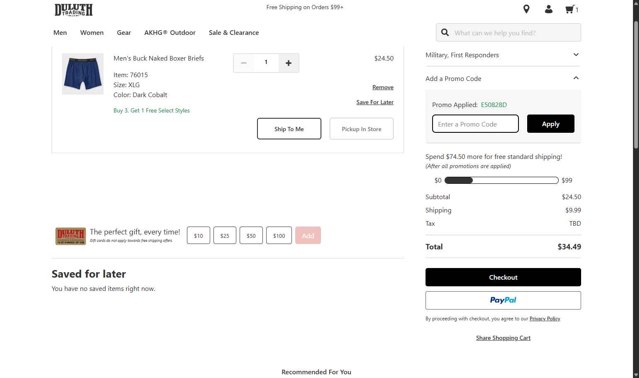This screenshot has height=378, width=639.
Task: Click the gift card Add button
Action: pos(308,235)
